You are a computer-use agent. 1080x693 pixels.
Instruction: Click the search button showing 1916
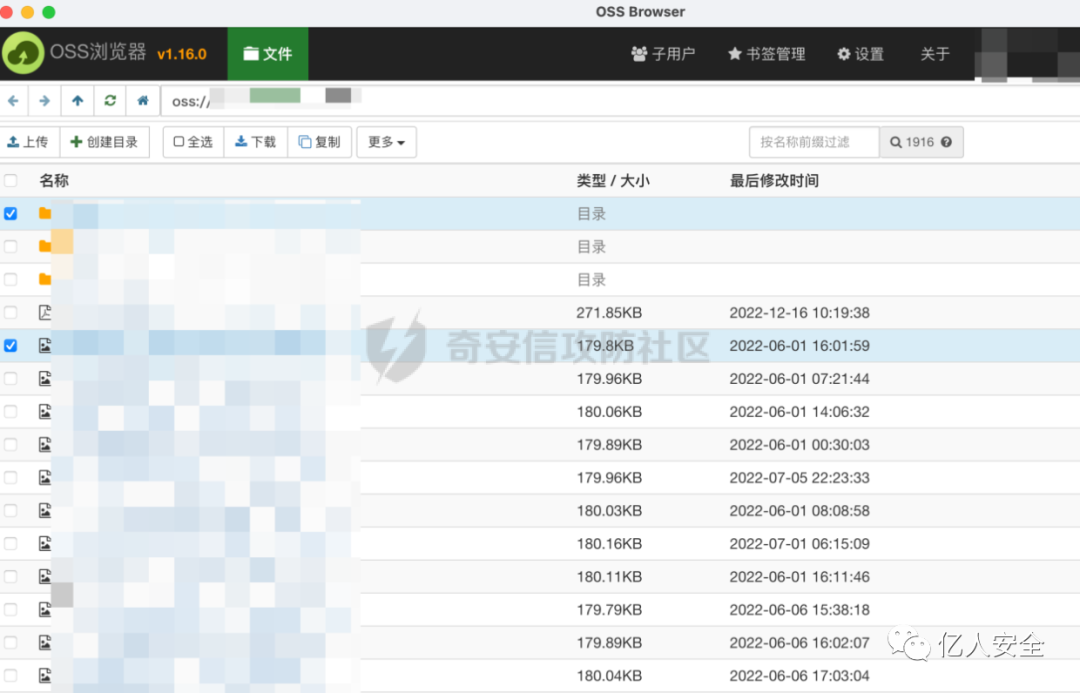[921, 142]
